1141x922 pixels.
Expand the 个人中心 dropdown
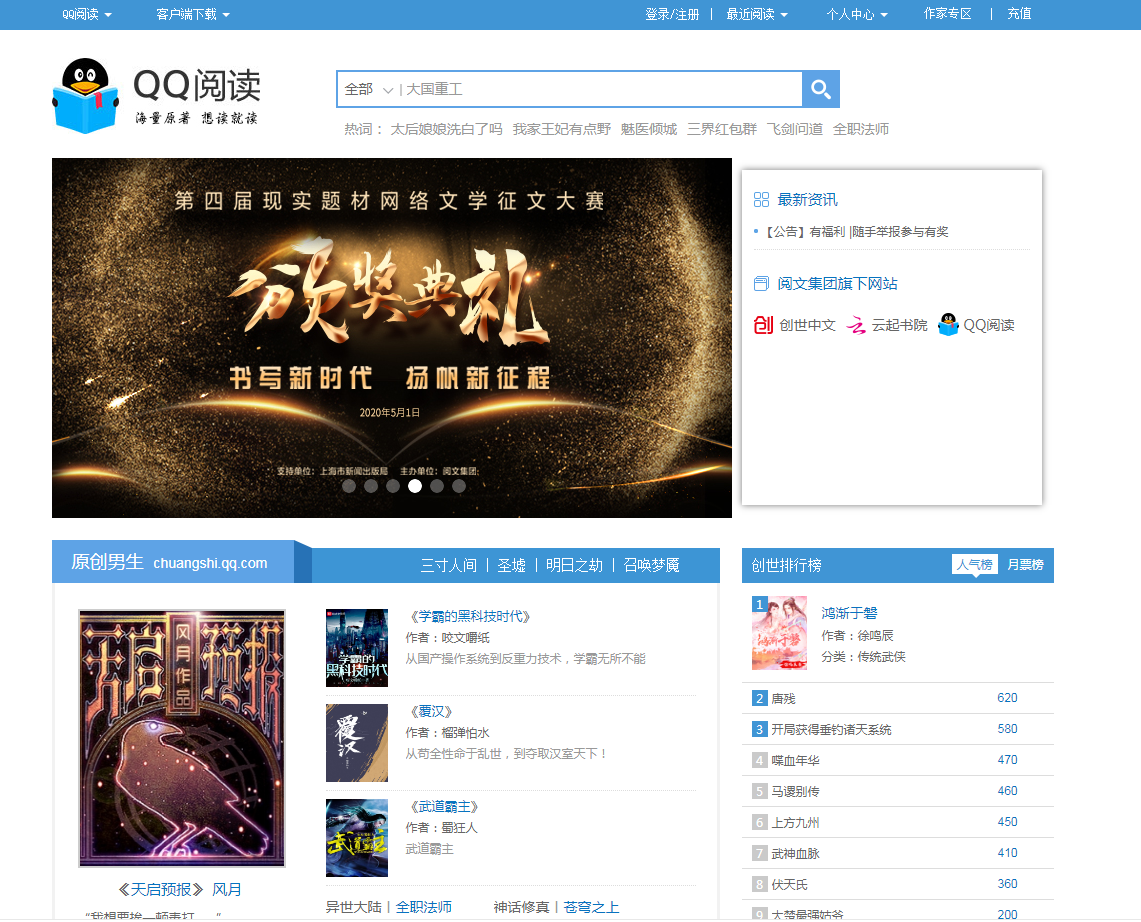pos(857,15)
